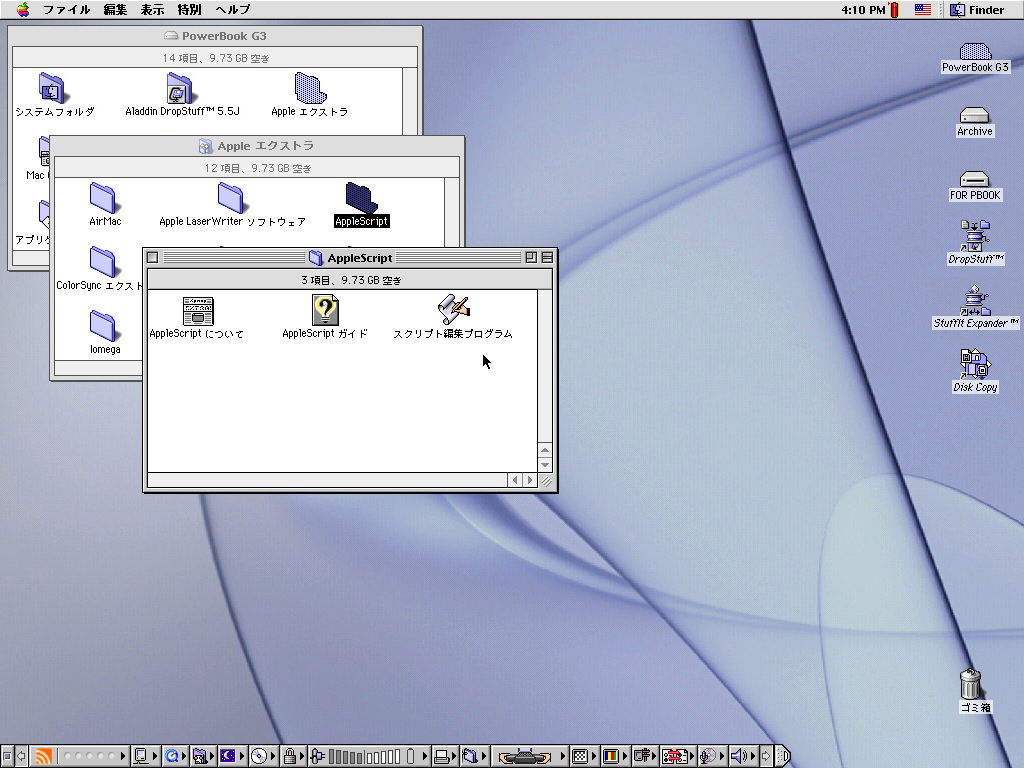Open popup arrow beside the color bars monitor icon
The height and width of the screenshot is (768, 1024).
click(x=624, y=756)
